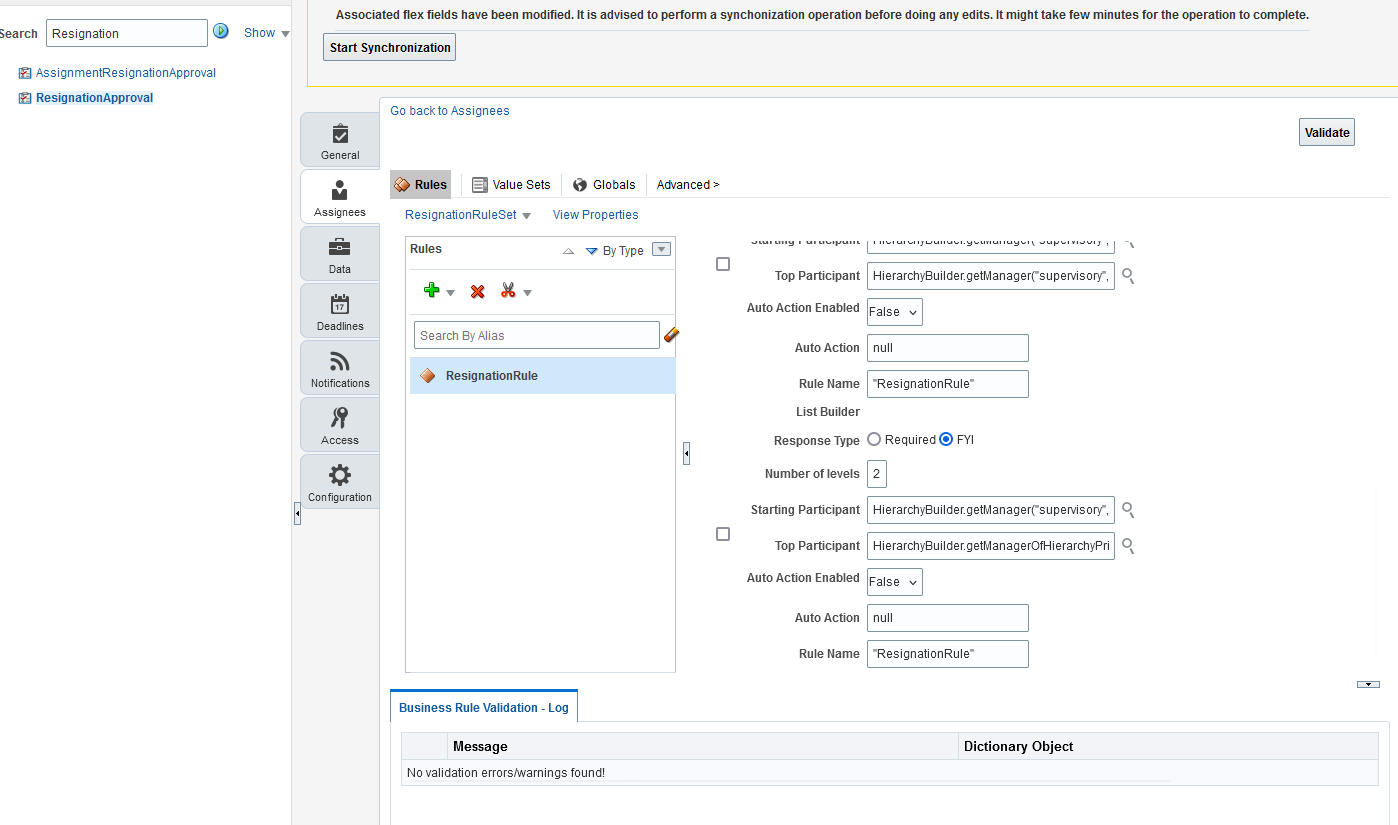The width and height of the screenshot is (1398, 825).
Task: Open Business Rule Validation - Log tab
Action: coord(484,707)
